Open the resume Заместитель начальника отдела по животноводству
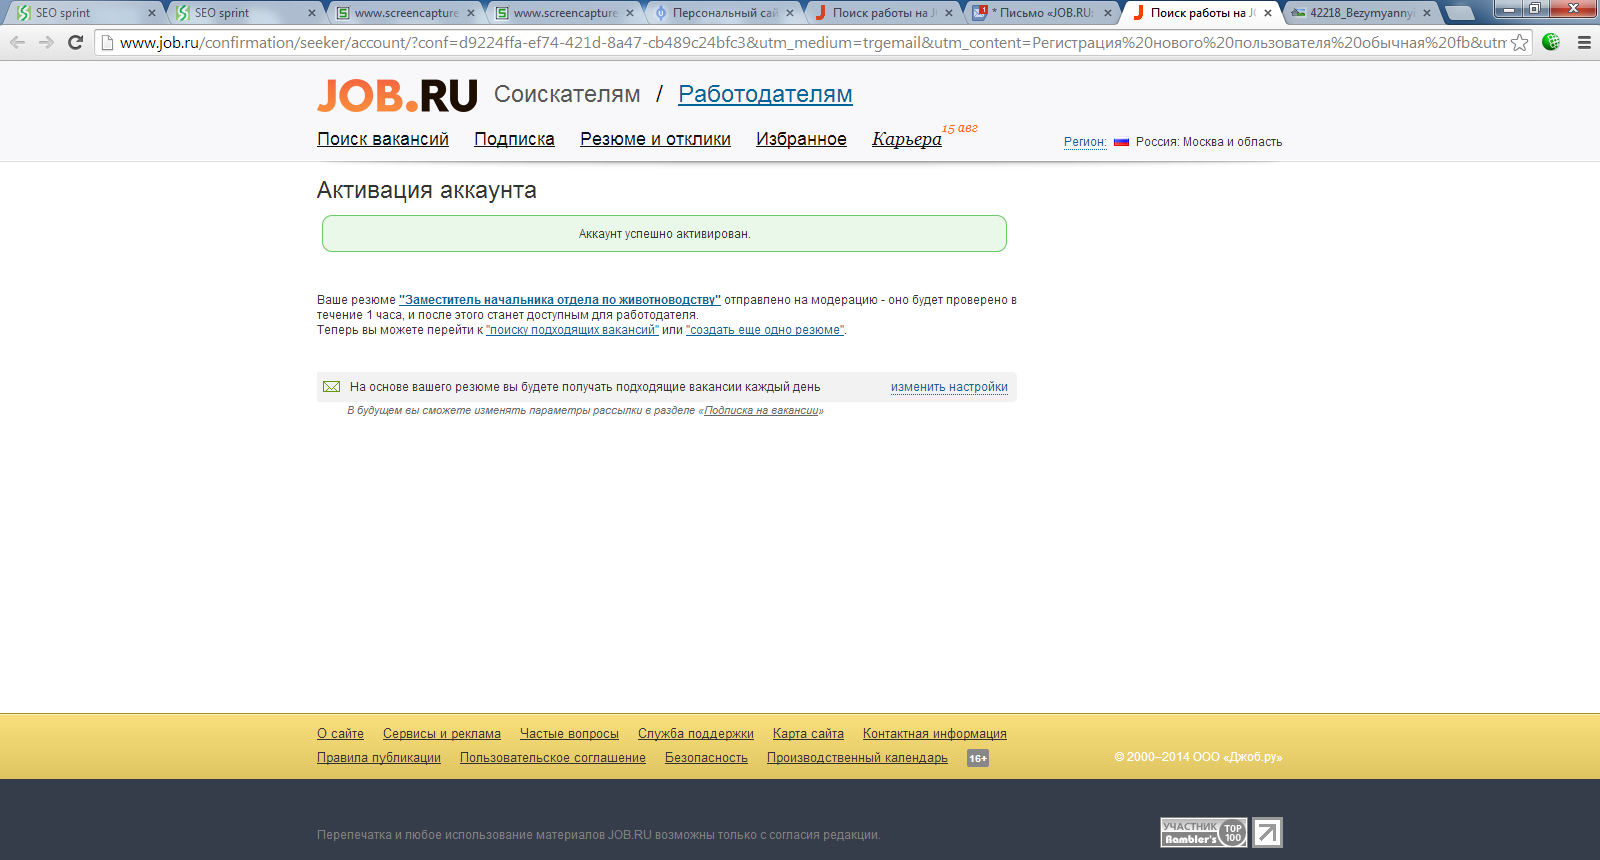This screenshot has width=1600, height=860. (560, 300)
